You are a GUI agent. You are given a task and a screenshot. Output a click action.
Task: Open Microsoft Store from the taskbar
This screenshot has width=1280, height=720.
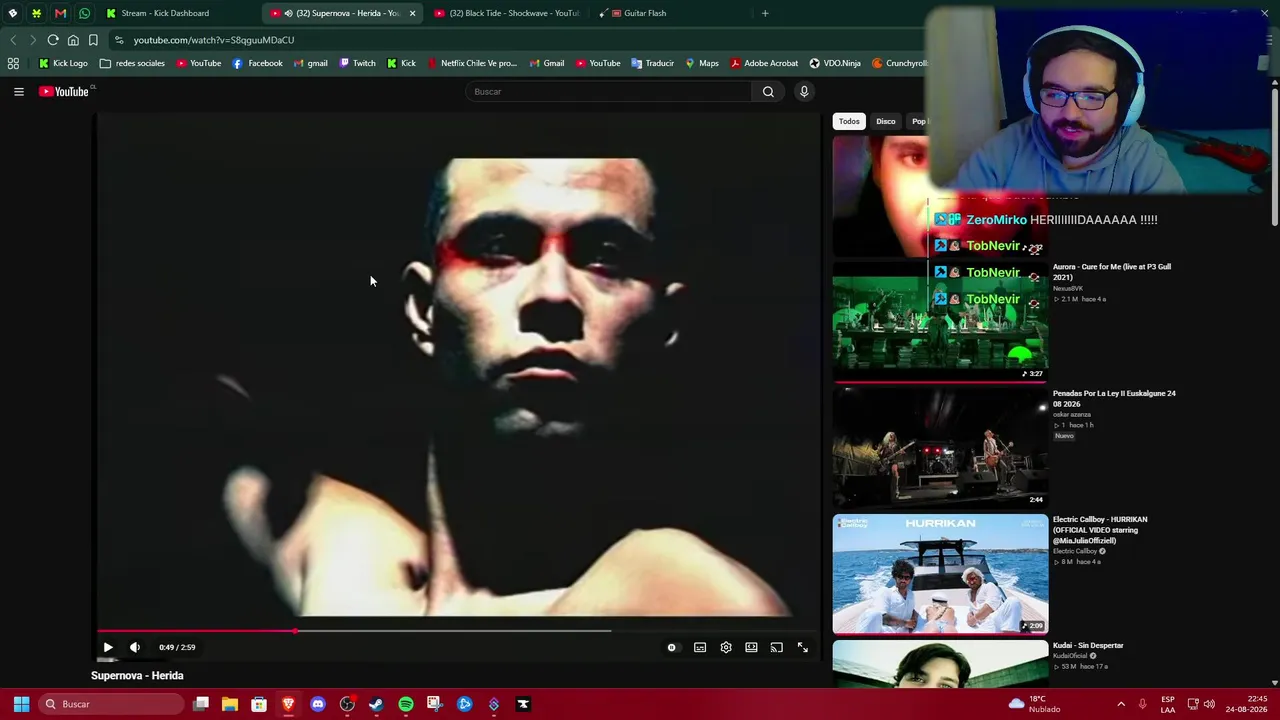tap(259, 704)
